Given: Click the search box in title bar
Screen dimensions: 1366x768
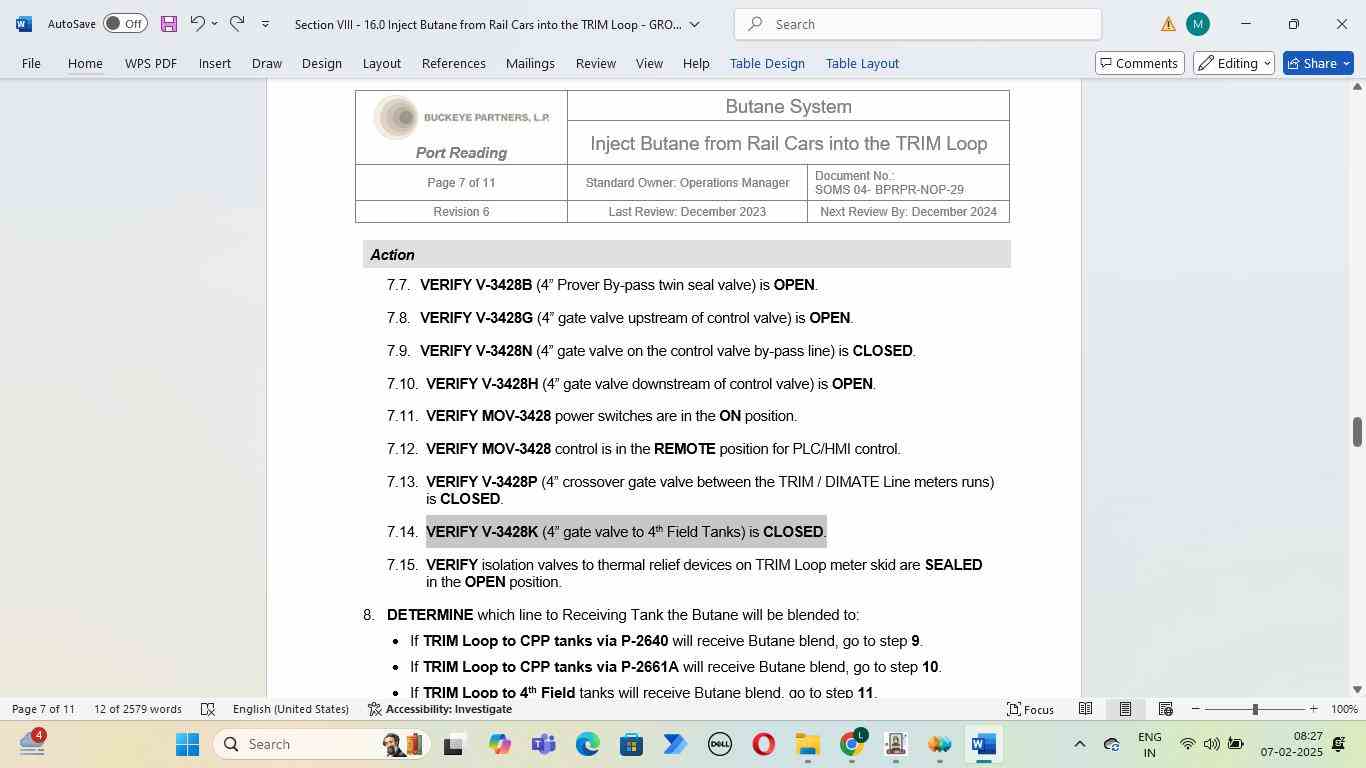Looking at the screenshot, I should [x=918, y=24].
